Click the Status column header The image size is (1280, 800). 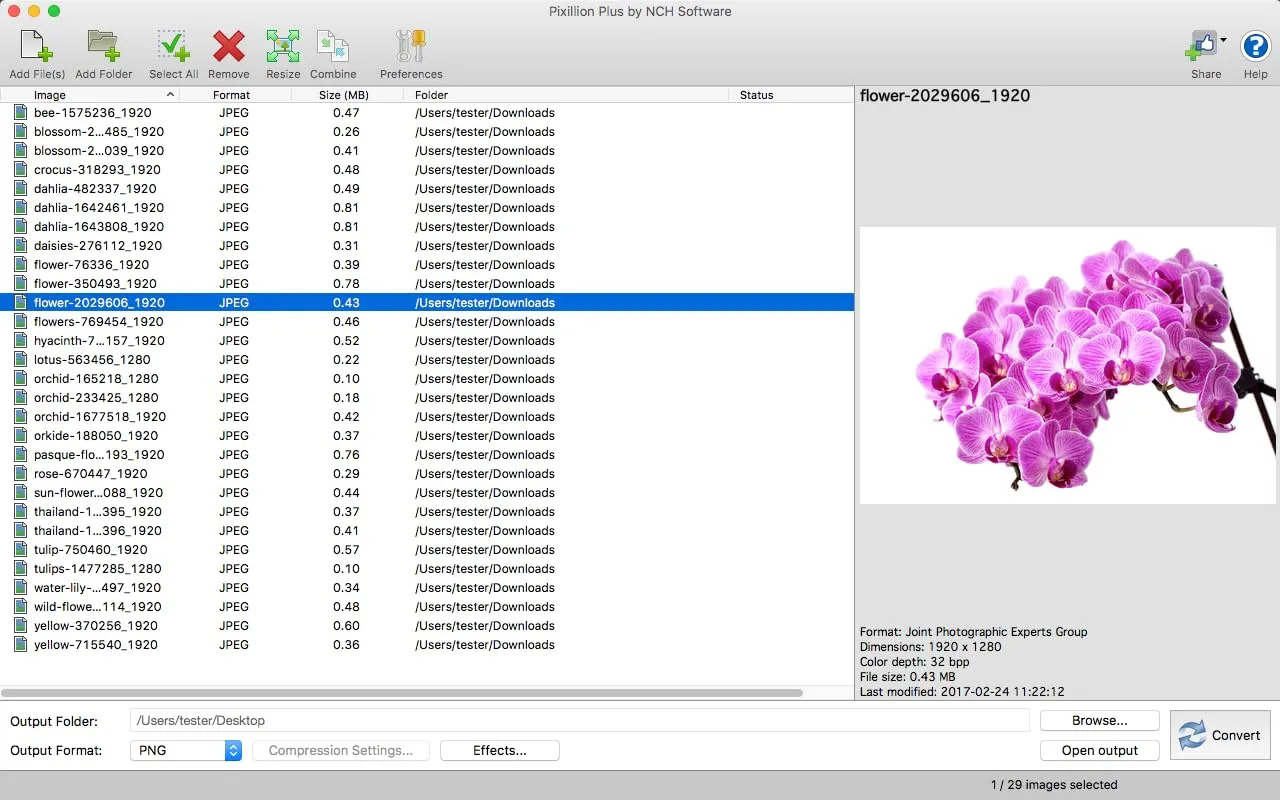pos(791,95)
